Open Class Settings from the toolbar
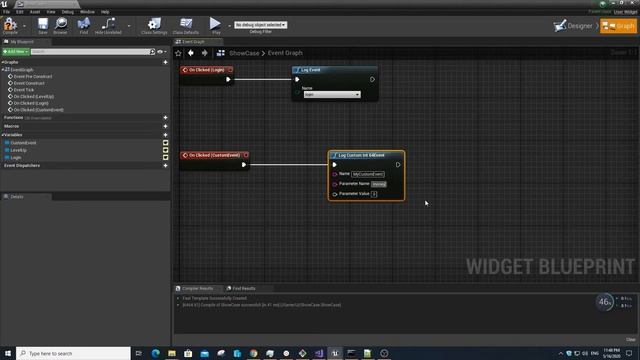Image resolution: width=640 pixels, height=360 pixels. (x=154, y=25)
